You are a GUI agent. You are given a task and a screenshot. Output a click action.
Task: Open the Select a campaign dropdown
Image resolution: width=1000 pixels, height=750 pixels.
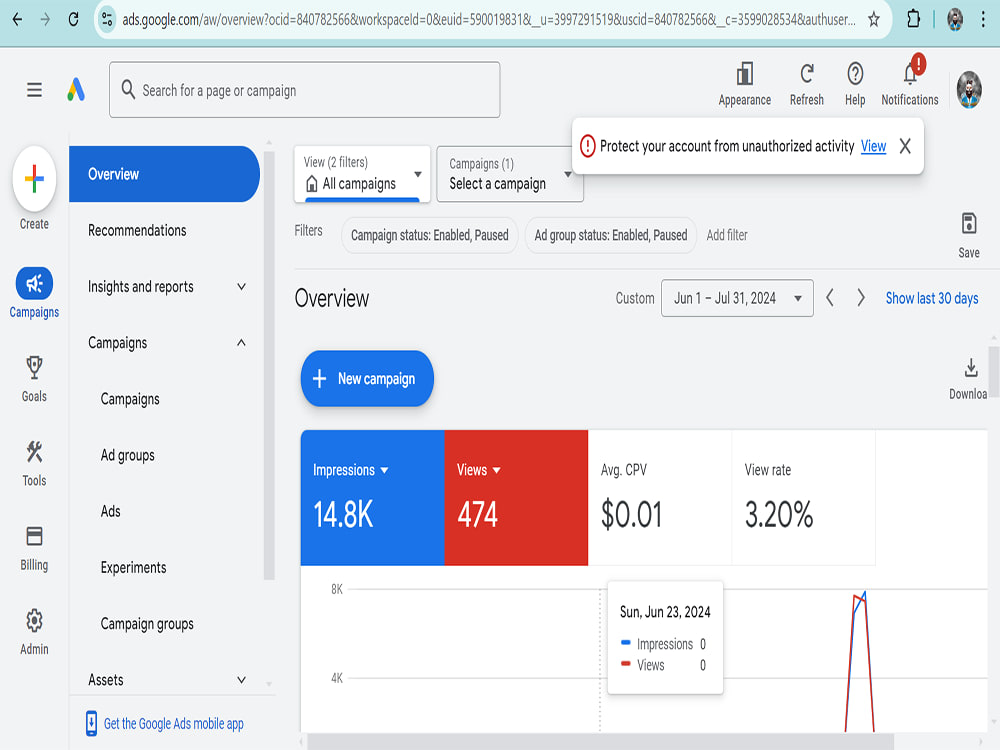point(510,174)
